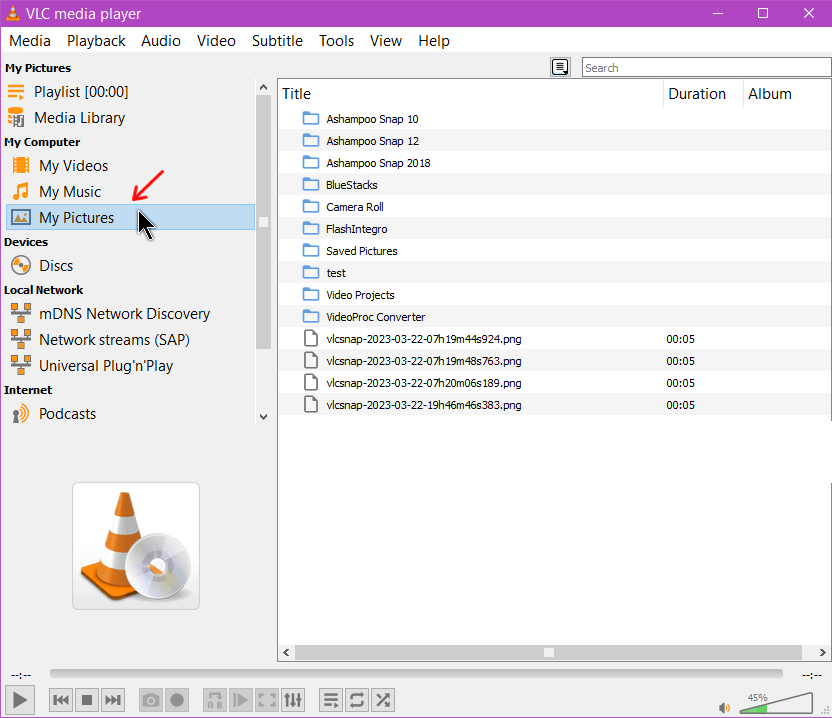
Task: Select FlashIntegro folder
Action: [554, 229]
